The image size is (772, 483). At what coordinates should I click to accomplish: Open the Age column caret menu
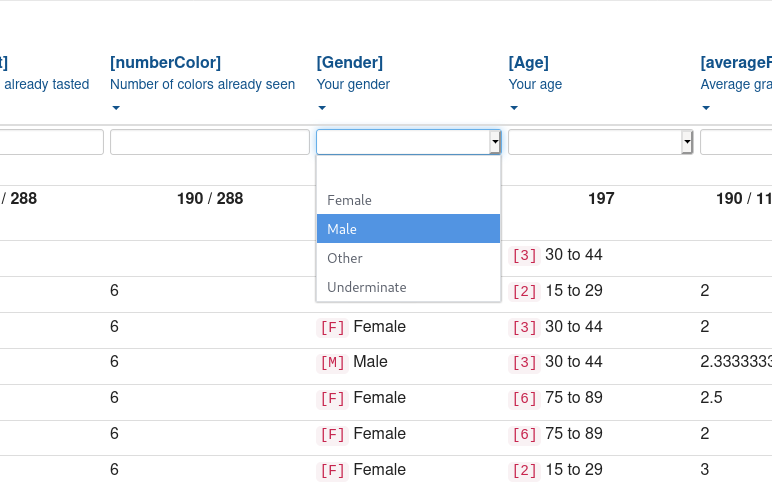[x=514, y=108]
